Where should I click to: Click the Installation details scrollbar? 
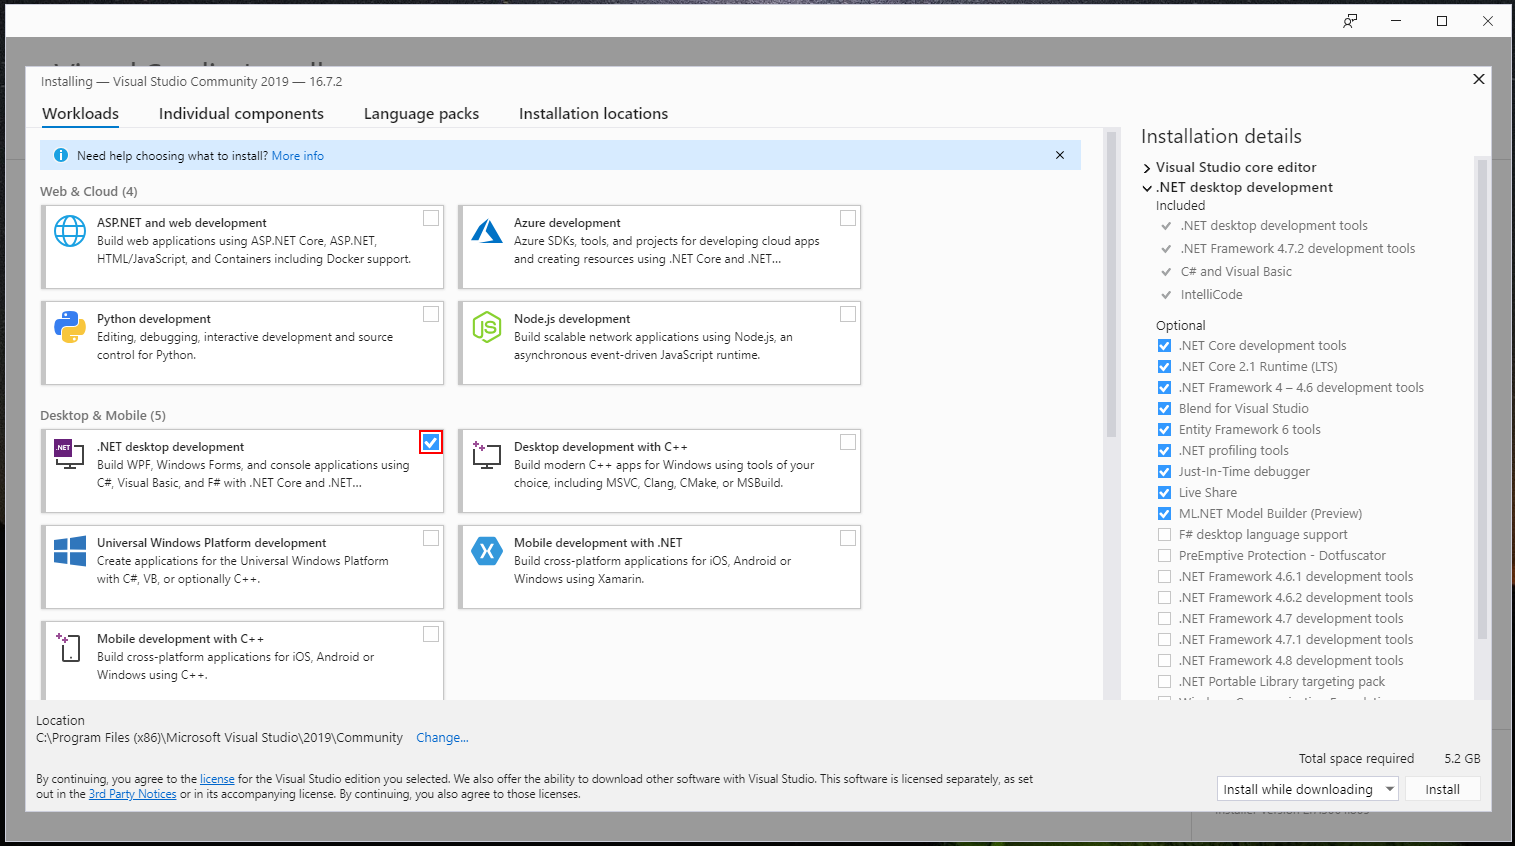[x=1482, y=400]
